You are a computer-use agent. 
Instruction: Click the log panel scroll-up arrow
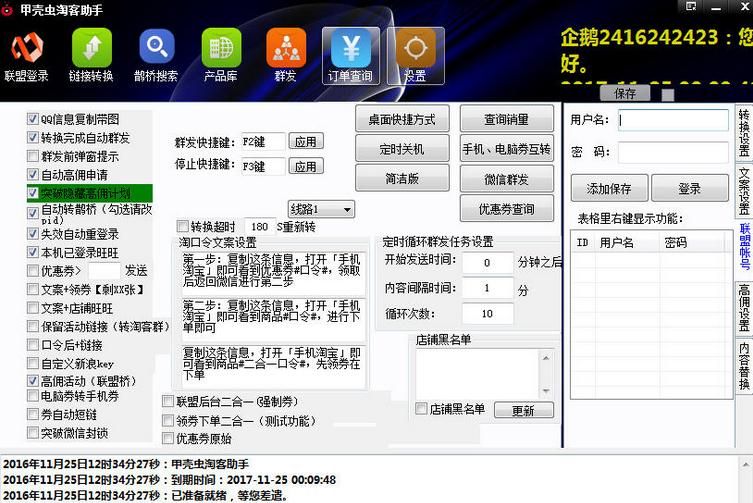(745, 465)
